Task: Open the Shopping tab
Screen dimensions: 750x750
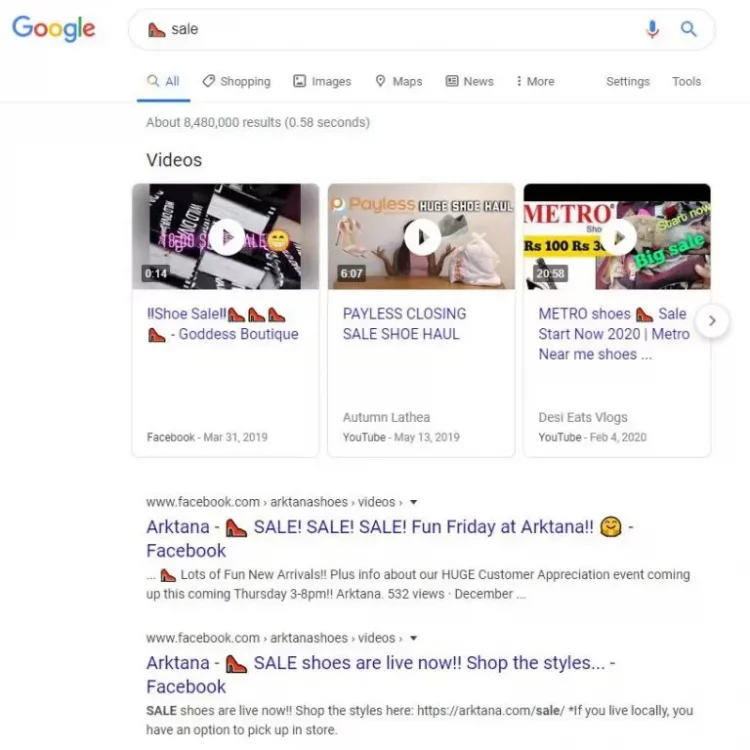Action: (236, 81)
